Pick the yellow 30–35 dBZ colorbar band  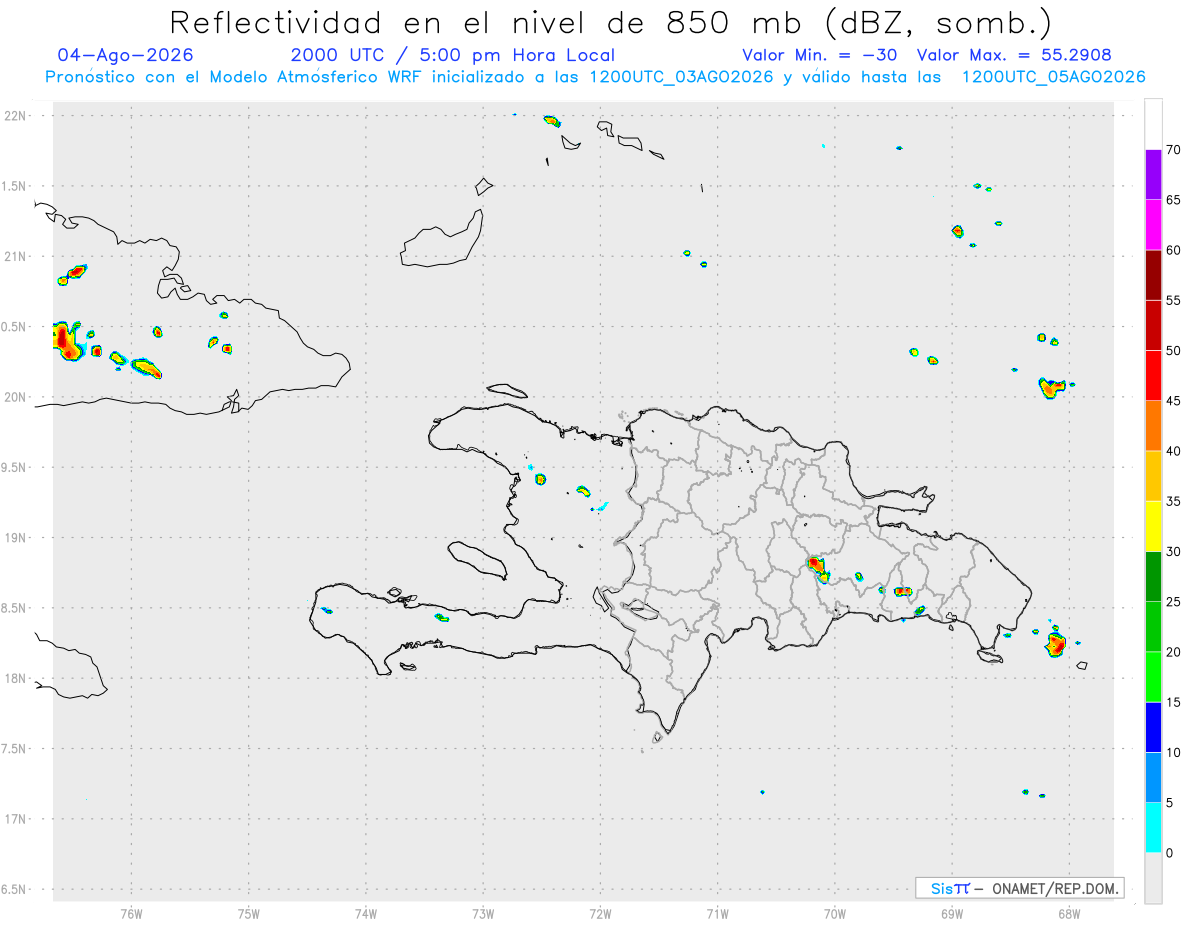(x=1153, y=526)
